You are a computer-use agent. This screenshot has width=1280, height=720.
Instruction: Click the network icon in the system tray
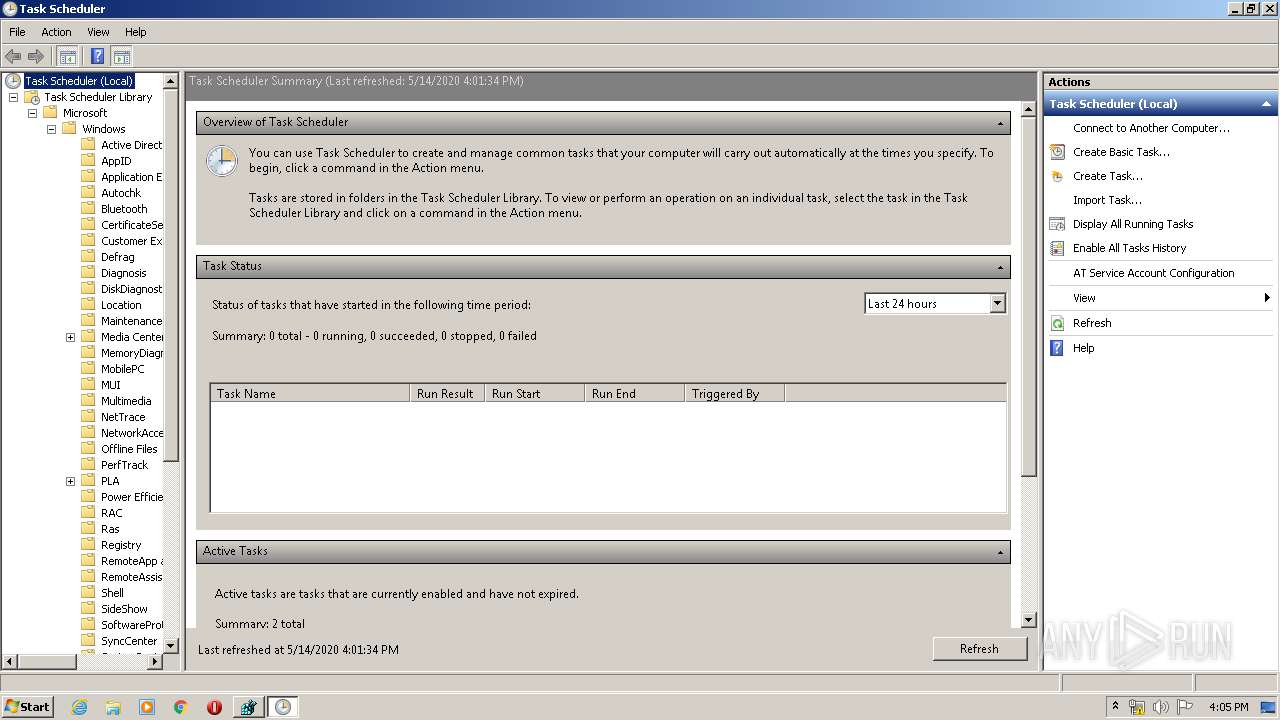coord(1137,707)
